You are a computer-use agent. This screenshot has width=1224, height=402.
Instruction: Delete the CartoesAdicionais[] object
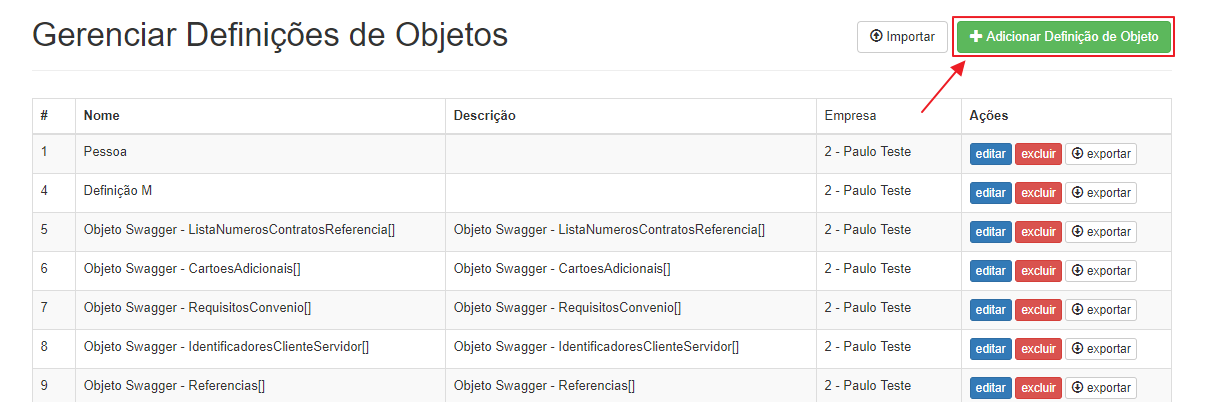click(1038, 271)
